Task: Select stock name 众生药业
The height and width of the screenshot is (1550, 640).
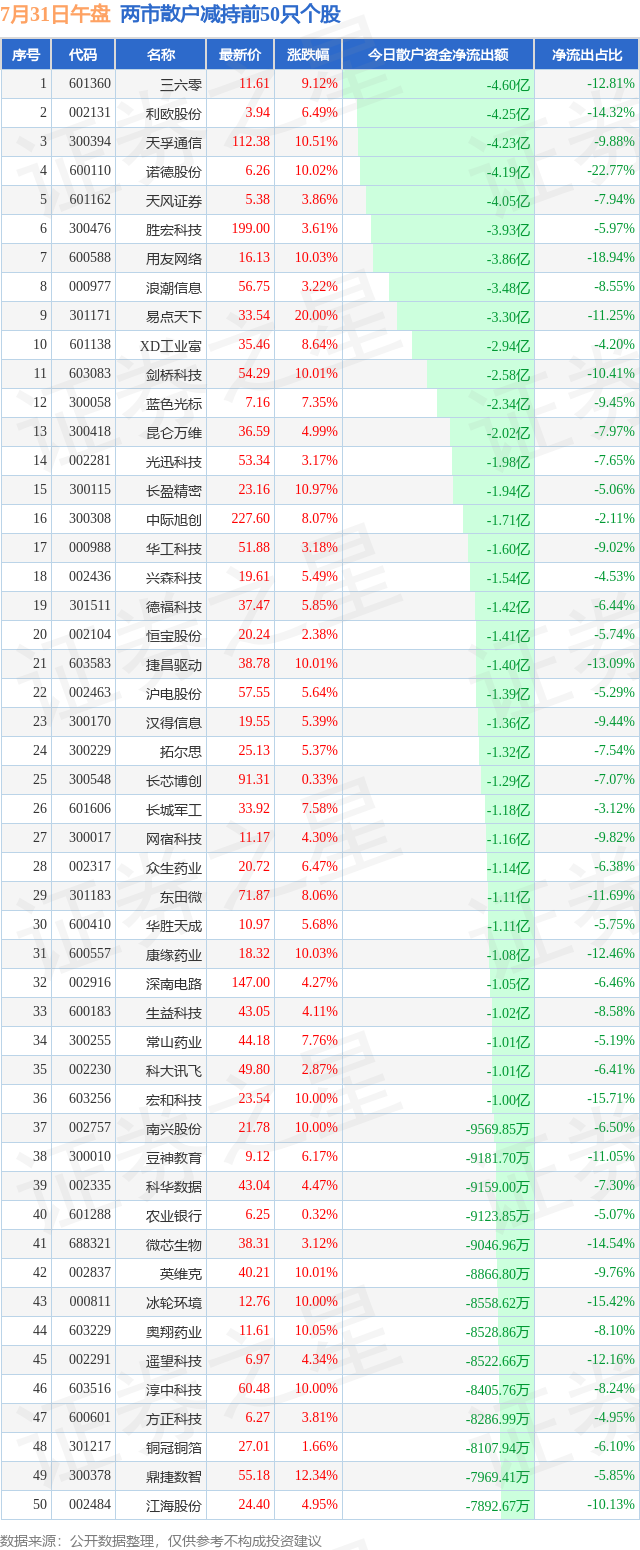Action: pyautogui.click(x=174, y=867)
